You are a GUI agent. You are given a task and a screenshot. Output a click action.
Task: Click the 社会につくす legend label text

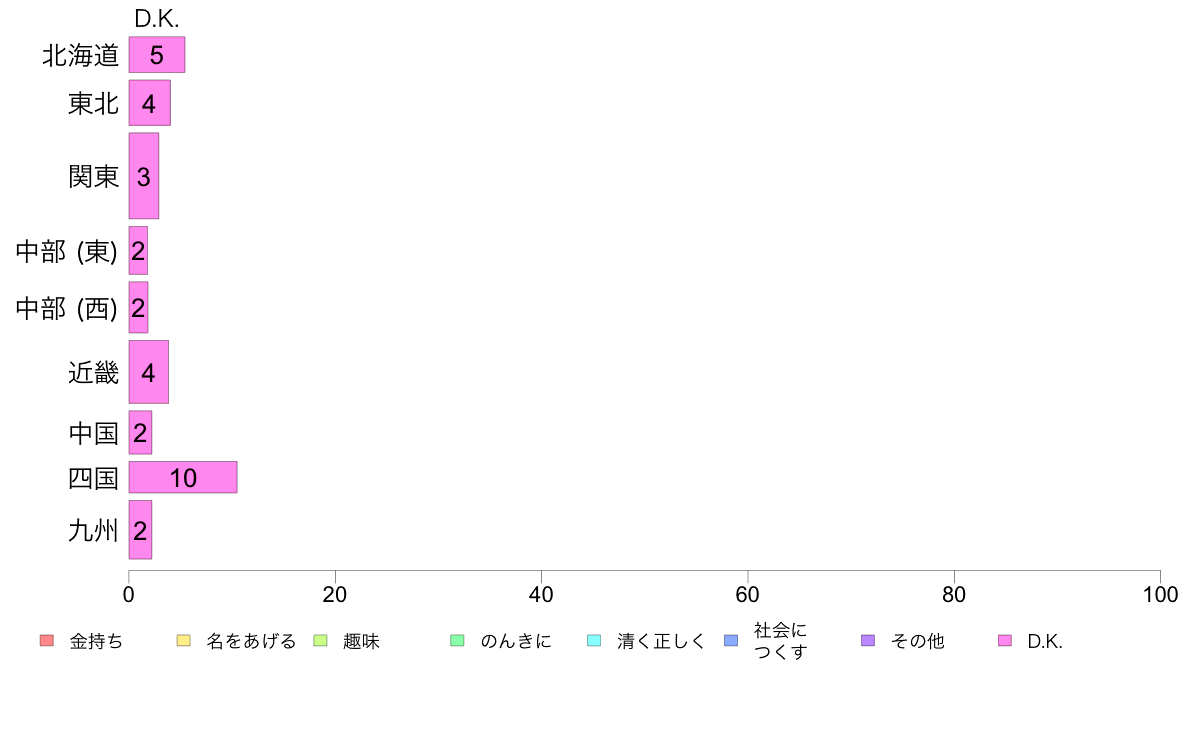tap(780, 641)
